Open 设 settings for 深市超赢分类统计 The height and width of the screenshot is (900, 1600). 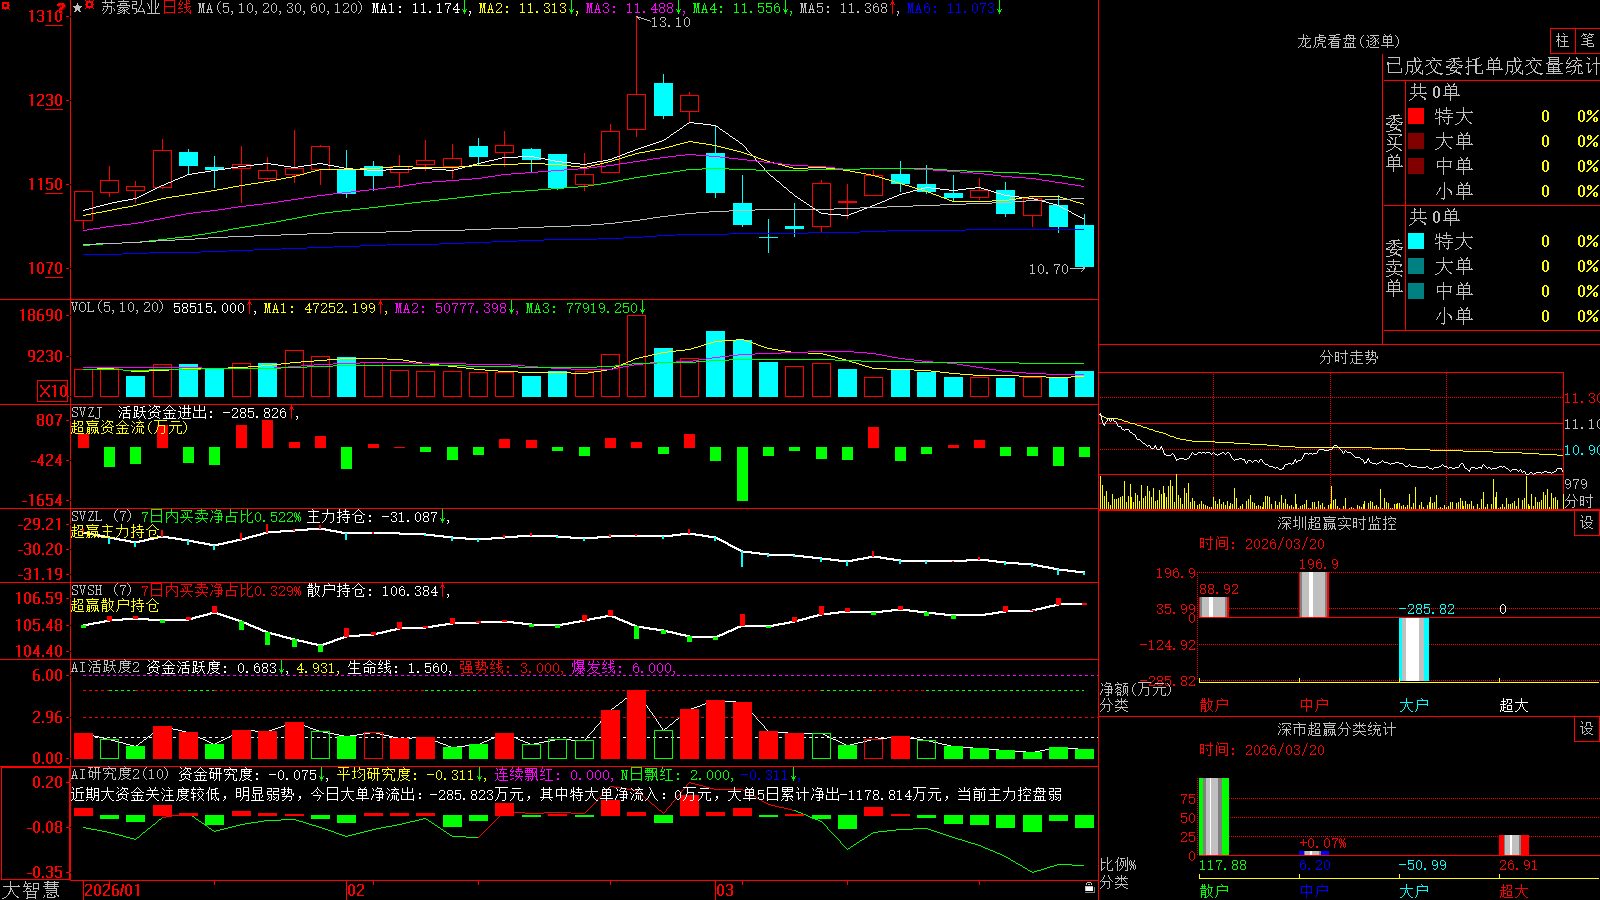(x=1587, y=729)
